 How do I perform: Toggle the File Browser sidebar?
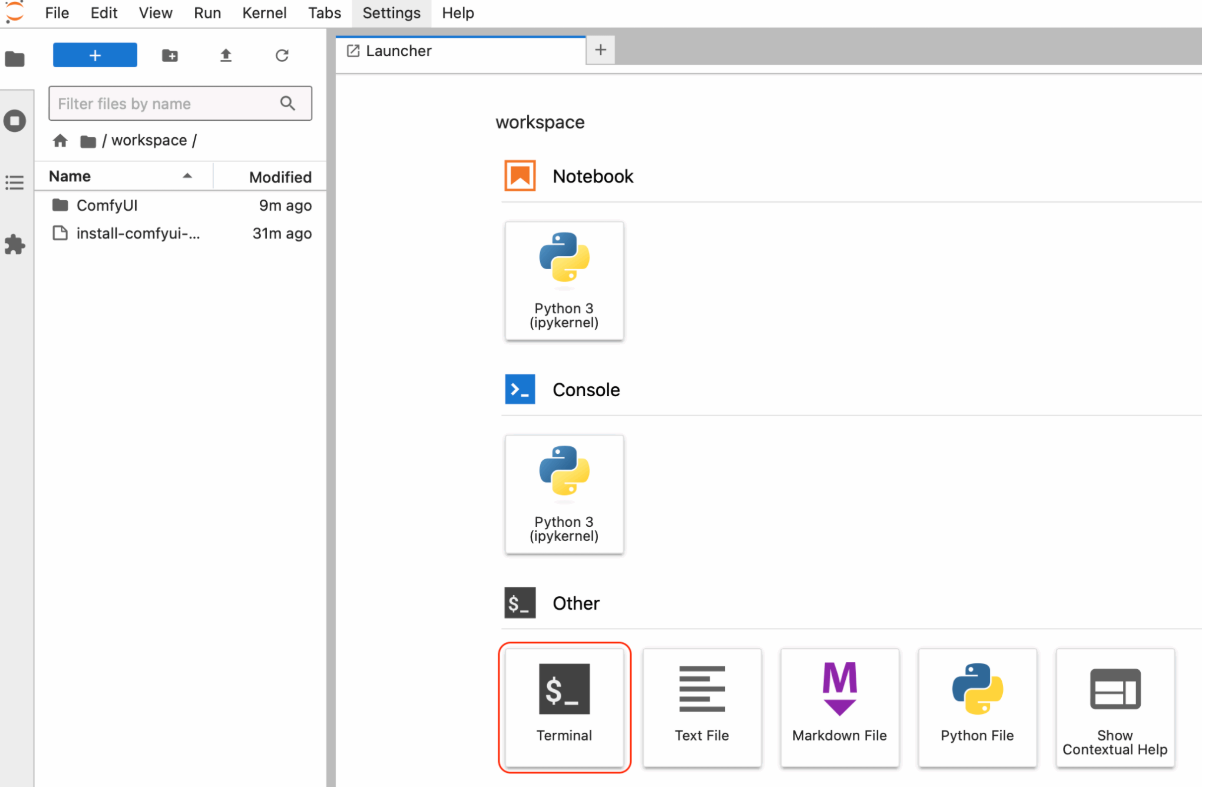pos(15,59)
